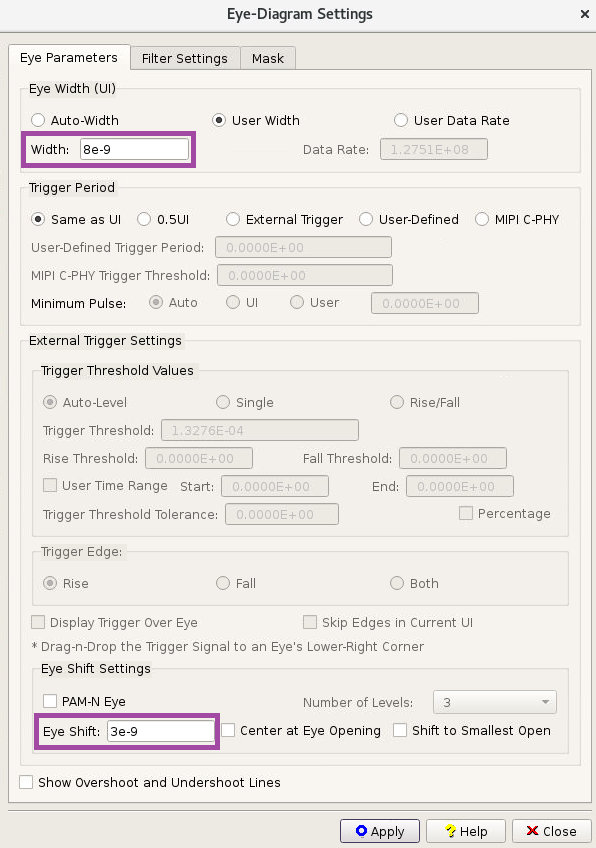Check Center at Eye Opening
The width and height of the screenshot is (596, 848).
(x=228, y=730)
